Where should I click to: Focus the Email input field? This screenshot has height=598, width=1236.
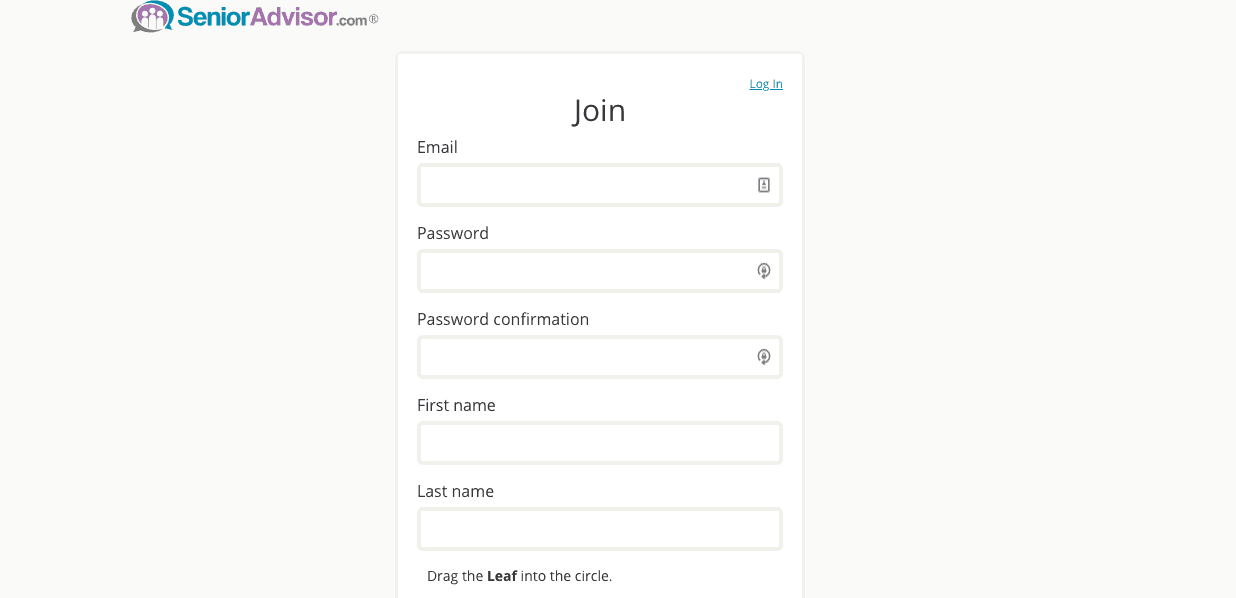coord(585,185)
